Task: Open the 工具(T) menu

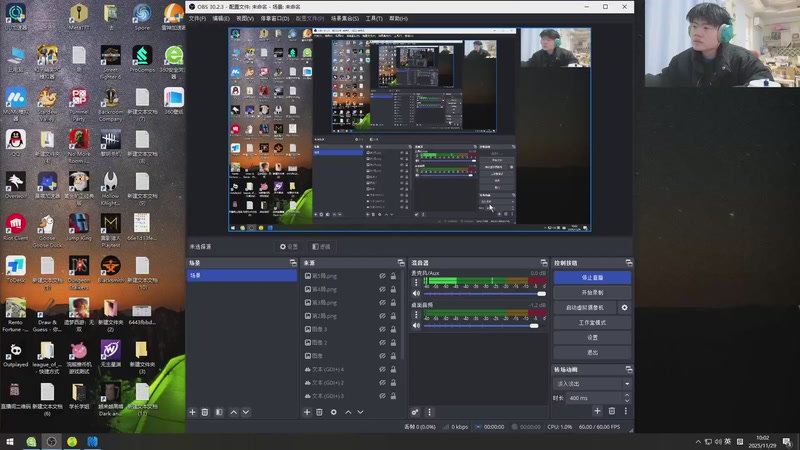Action: point(374,18)
